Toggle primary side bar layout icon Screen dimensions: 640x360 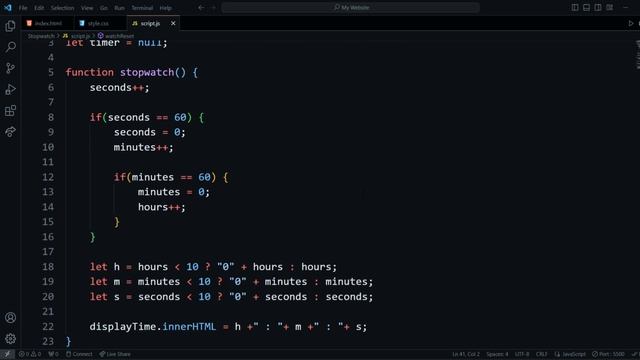click(x=575, y=7)
